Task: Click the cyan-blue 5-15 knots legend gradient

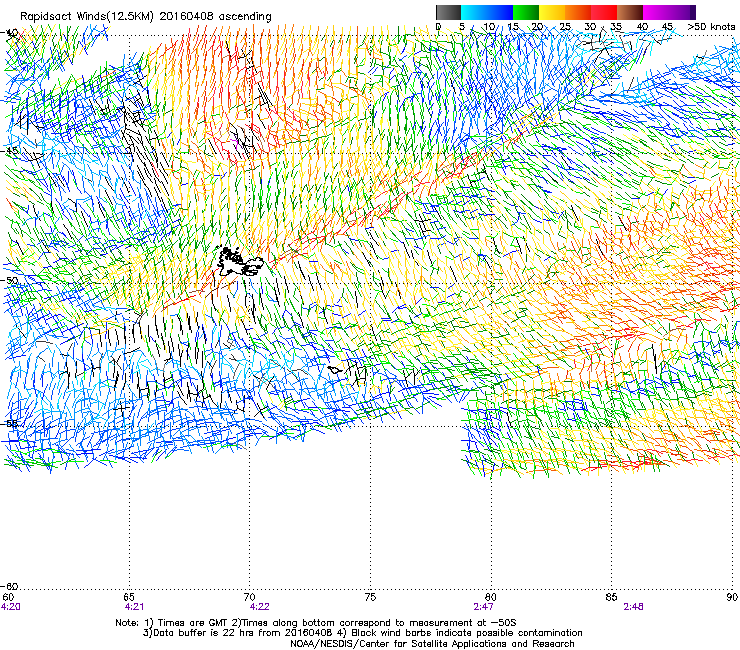Action: pyautogui.click(x=487, y=12)
